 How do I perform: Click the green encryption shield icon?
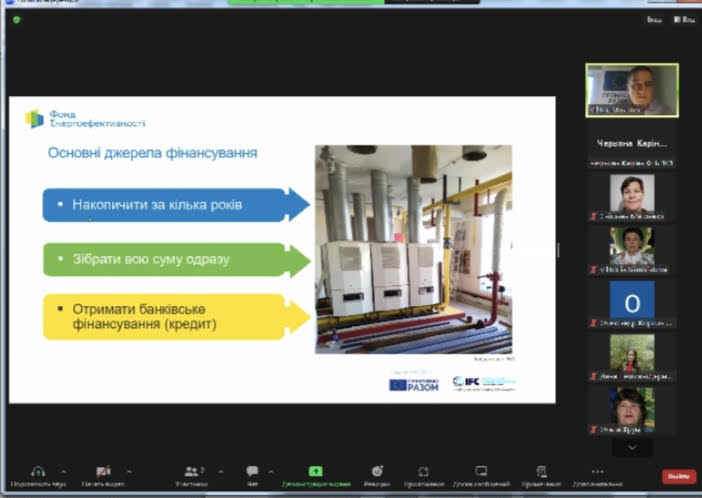click(17, 19)
